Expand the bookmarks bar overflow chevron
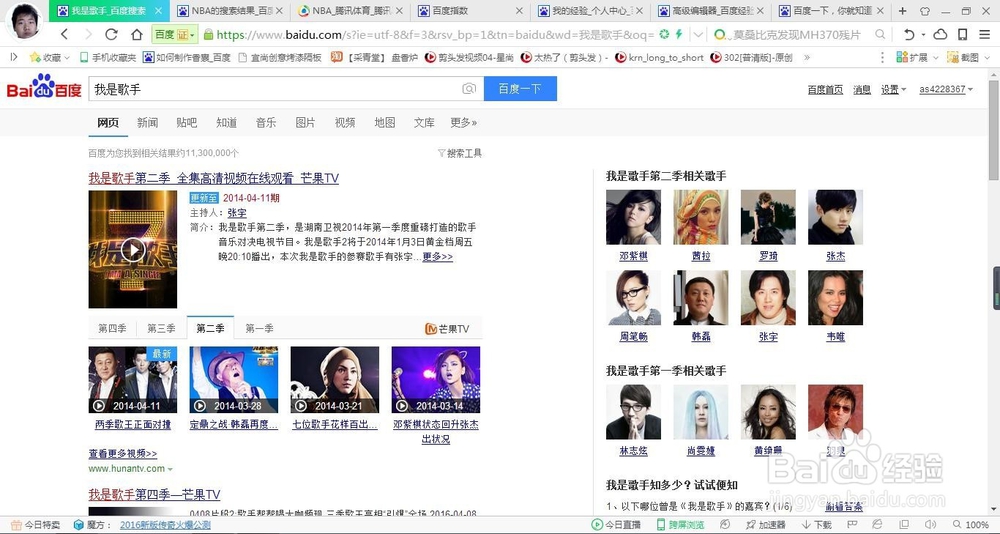The width and height of the screenshot is (1000, 534). (807, 57)
